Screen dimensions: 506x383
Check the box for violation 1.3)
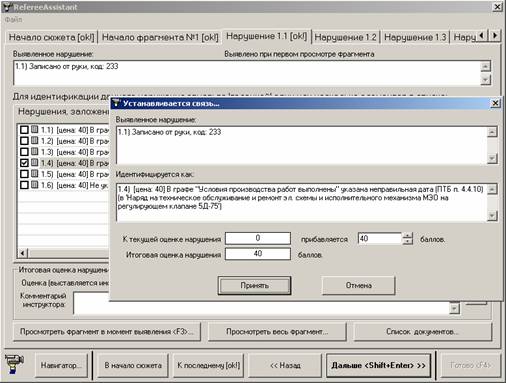tap(24, 152)
